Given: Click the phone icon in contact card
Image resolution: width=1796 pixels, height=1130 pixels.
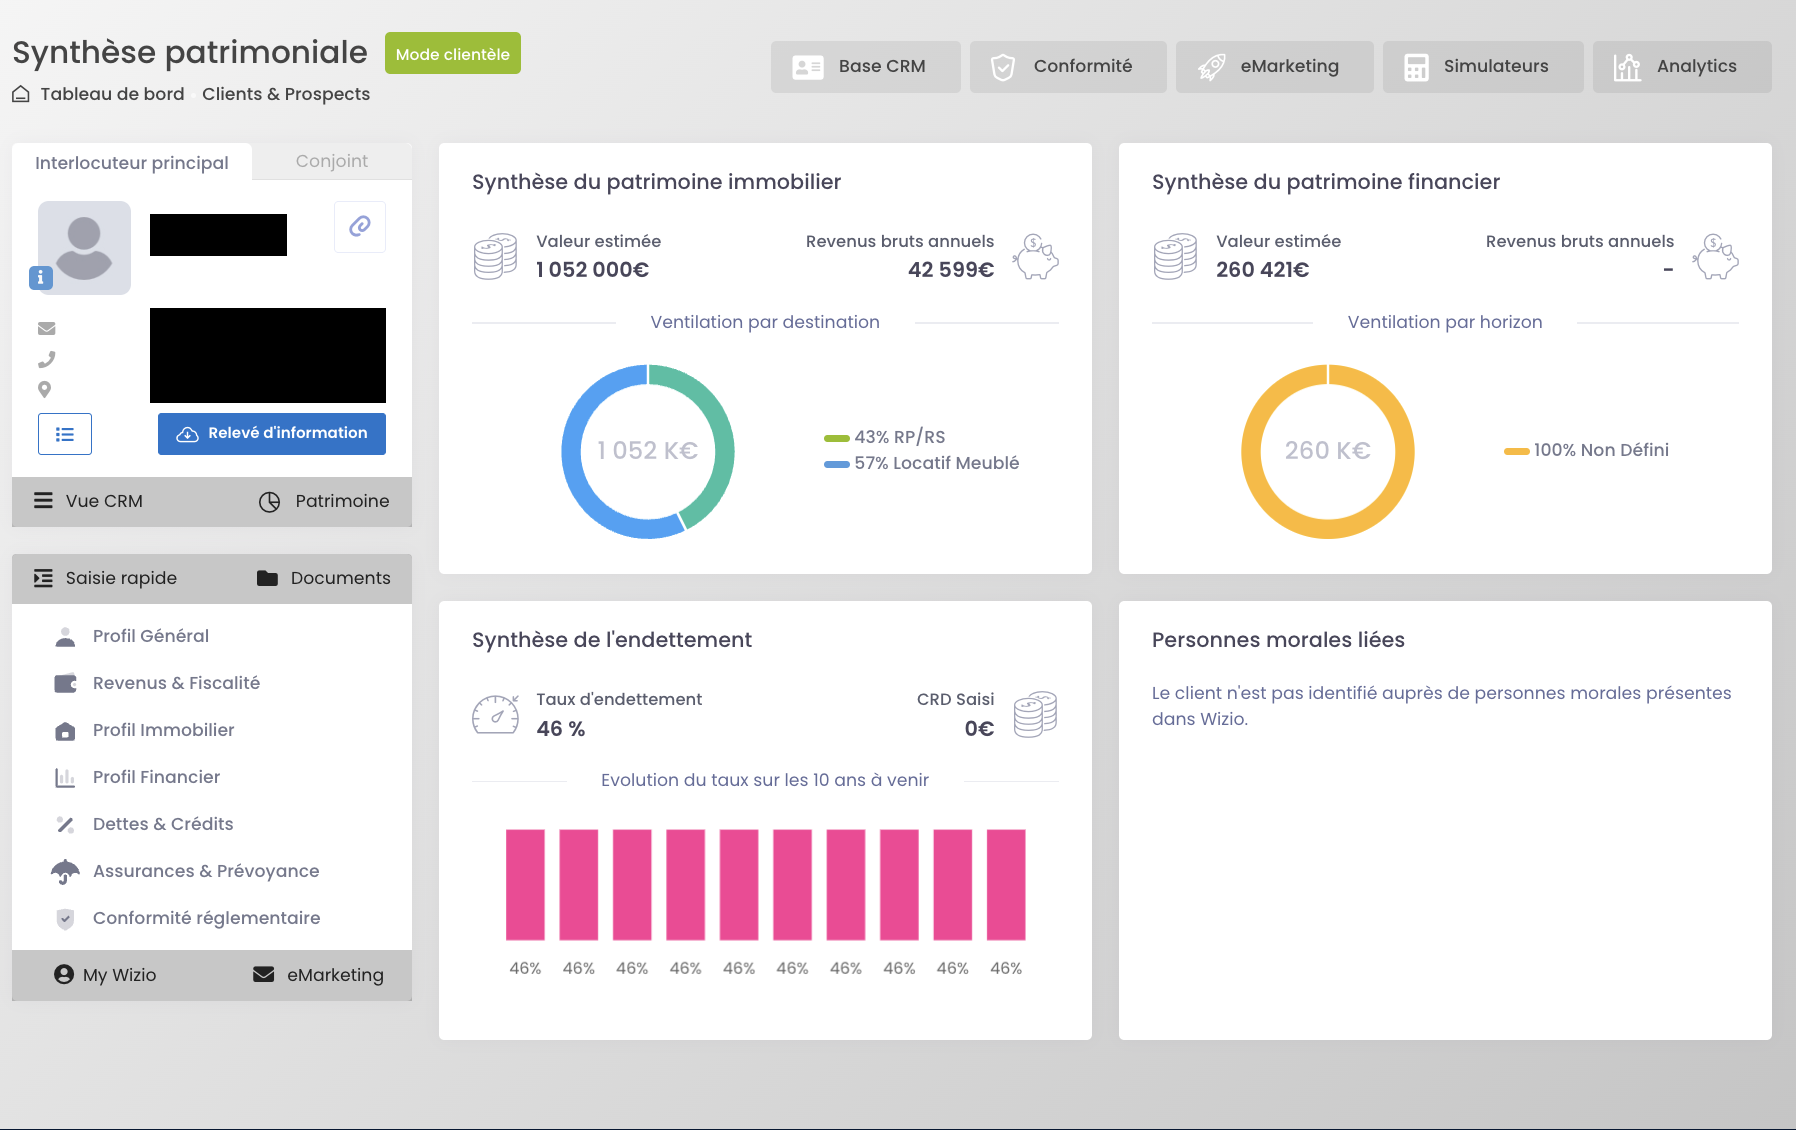Looking at the screenshot, I should [46, 359].
